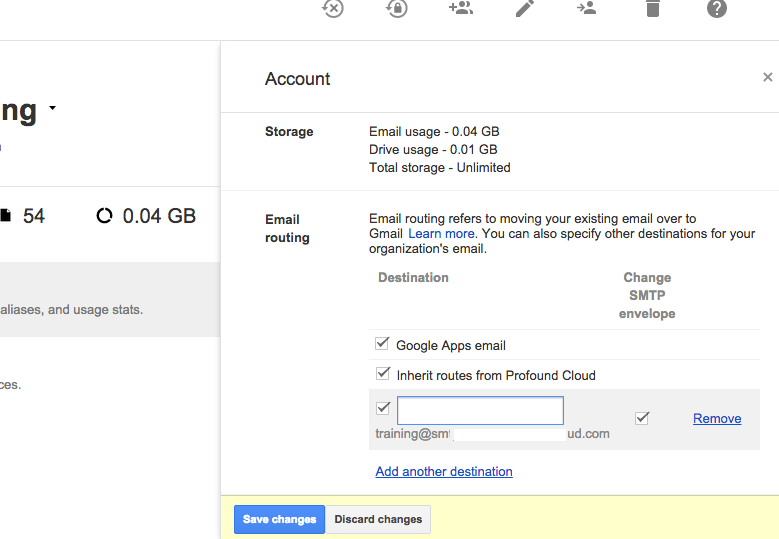Screen dimensions: 779x539
Task: Uncheck the Google Apps email checkbox
Action: tap(382, 343)
